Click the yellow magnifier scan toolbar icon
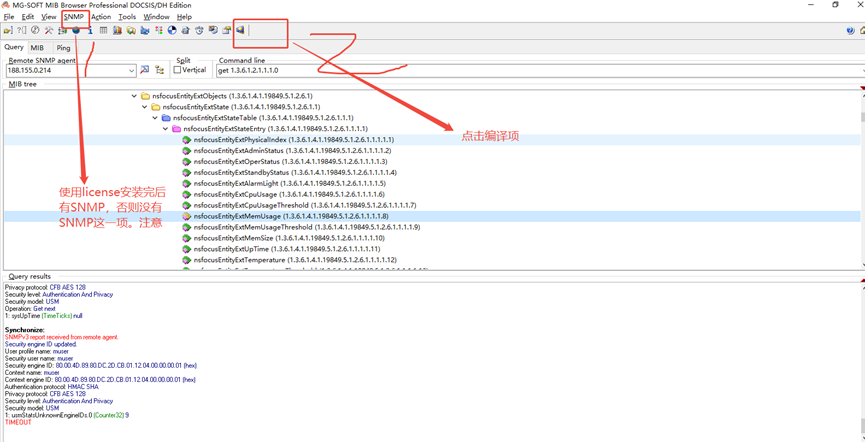This screenshot has height=442, width=865. point(131,30)
